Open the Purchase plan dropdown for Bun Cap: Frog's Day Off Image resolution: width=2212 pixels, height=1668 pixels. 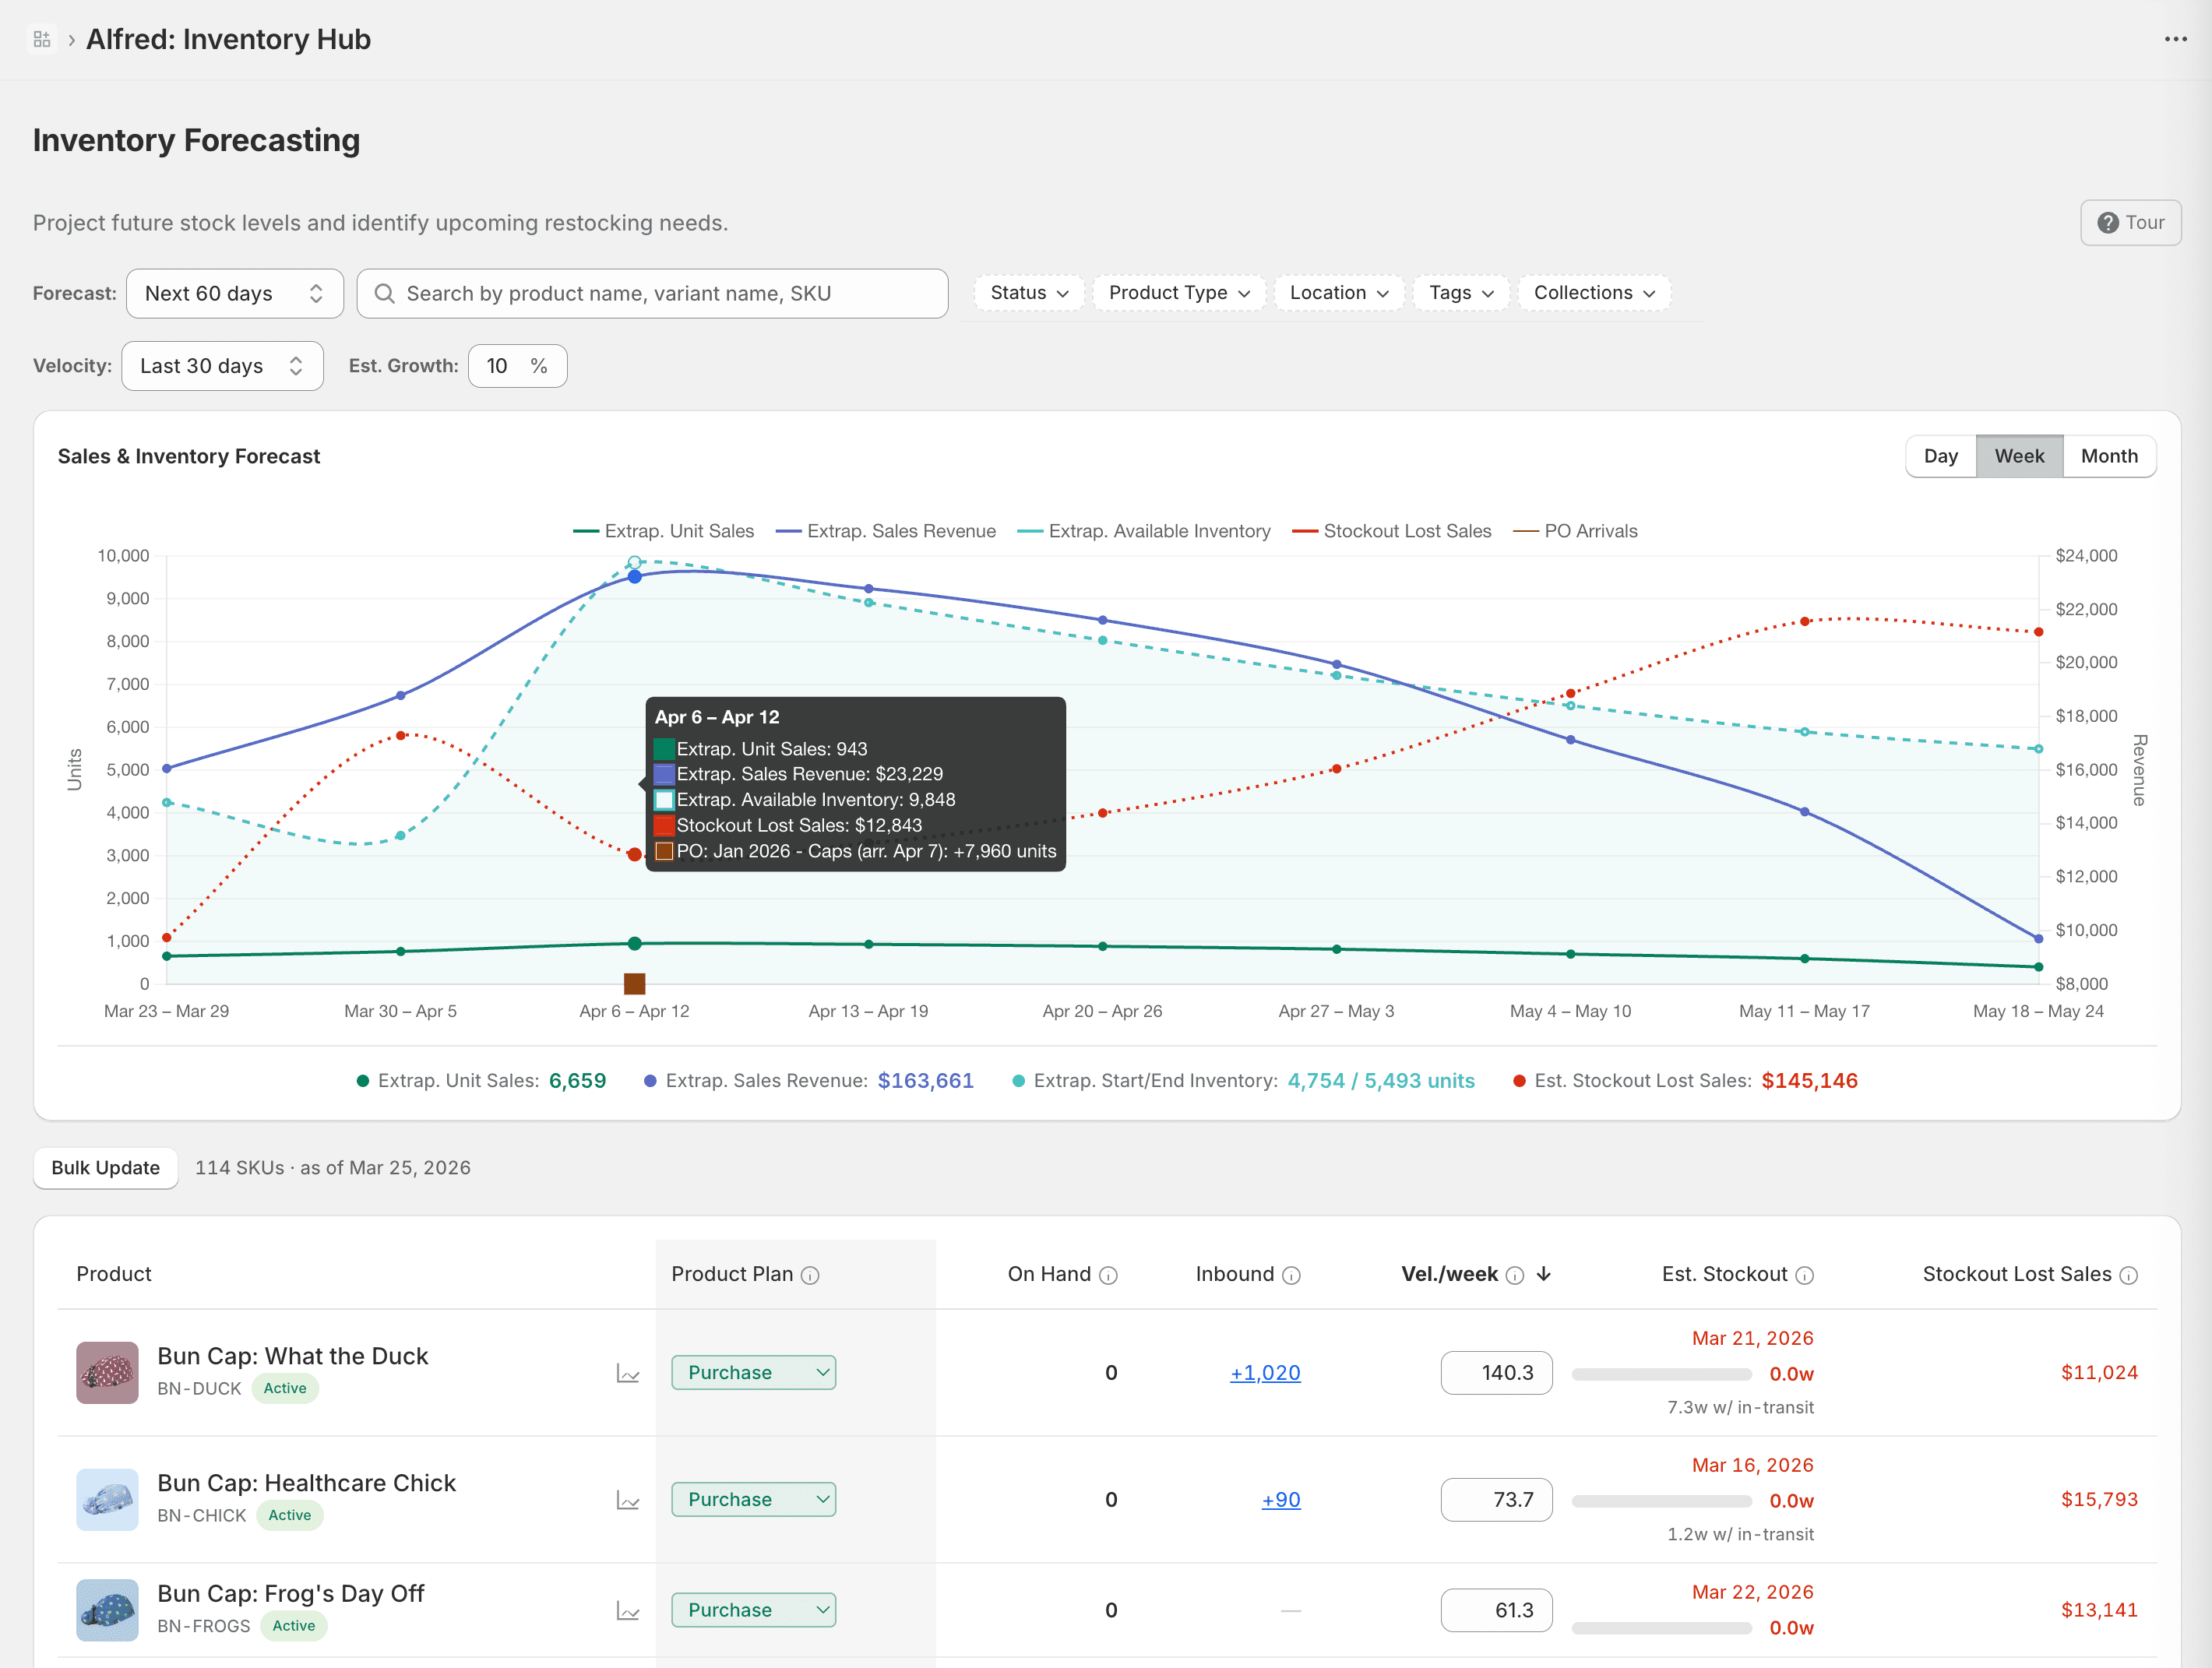tap(753, 1610)
